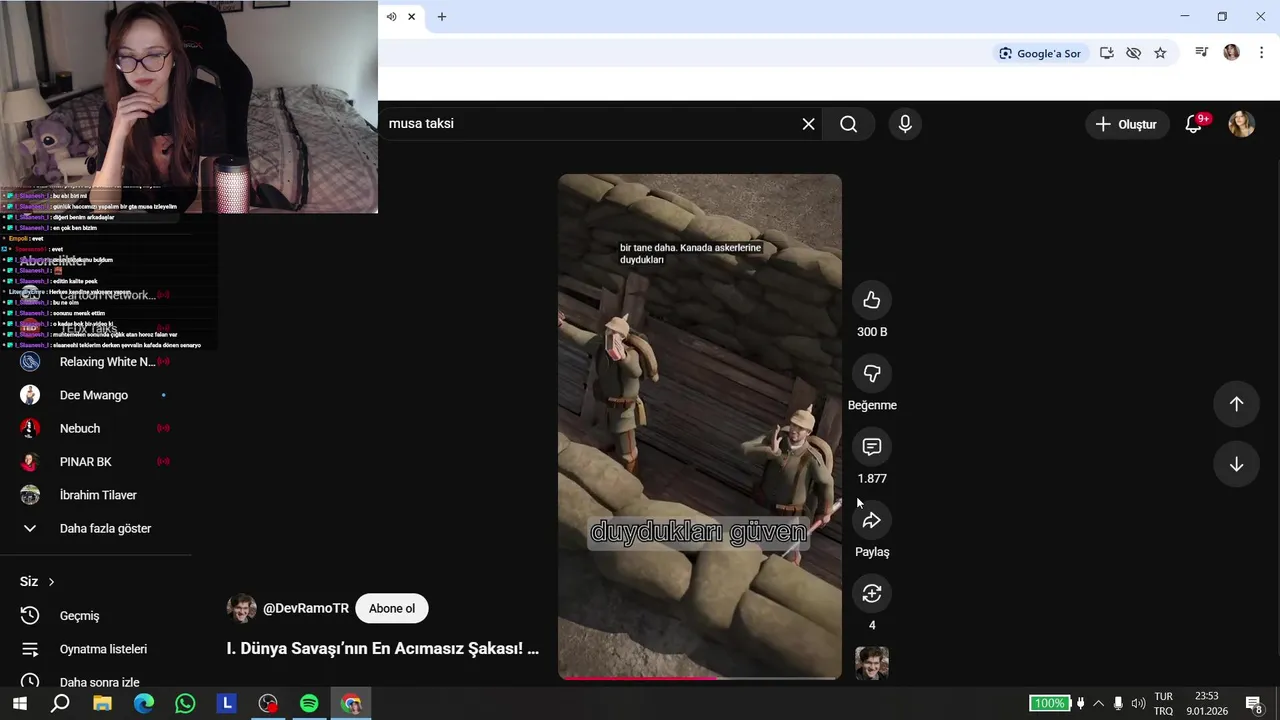
Task: Click the TUR TRQ language indicator
Action: (x=1163, y=703)
